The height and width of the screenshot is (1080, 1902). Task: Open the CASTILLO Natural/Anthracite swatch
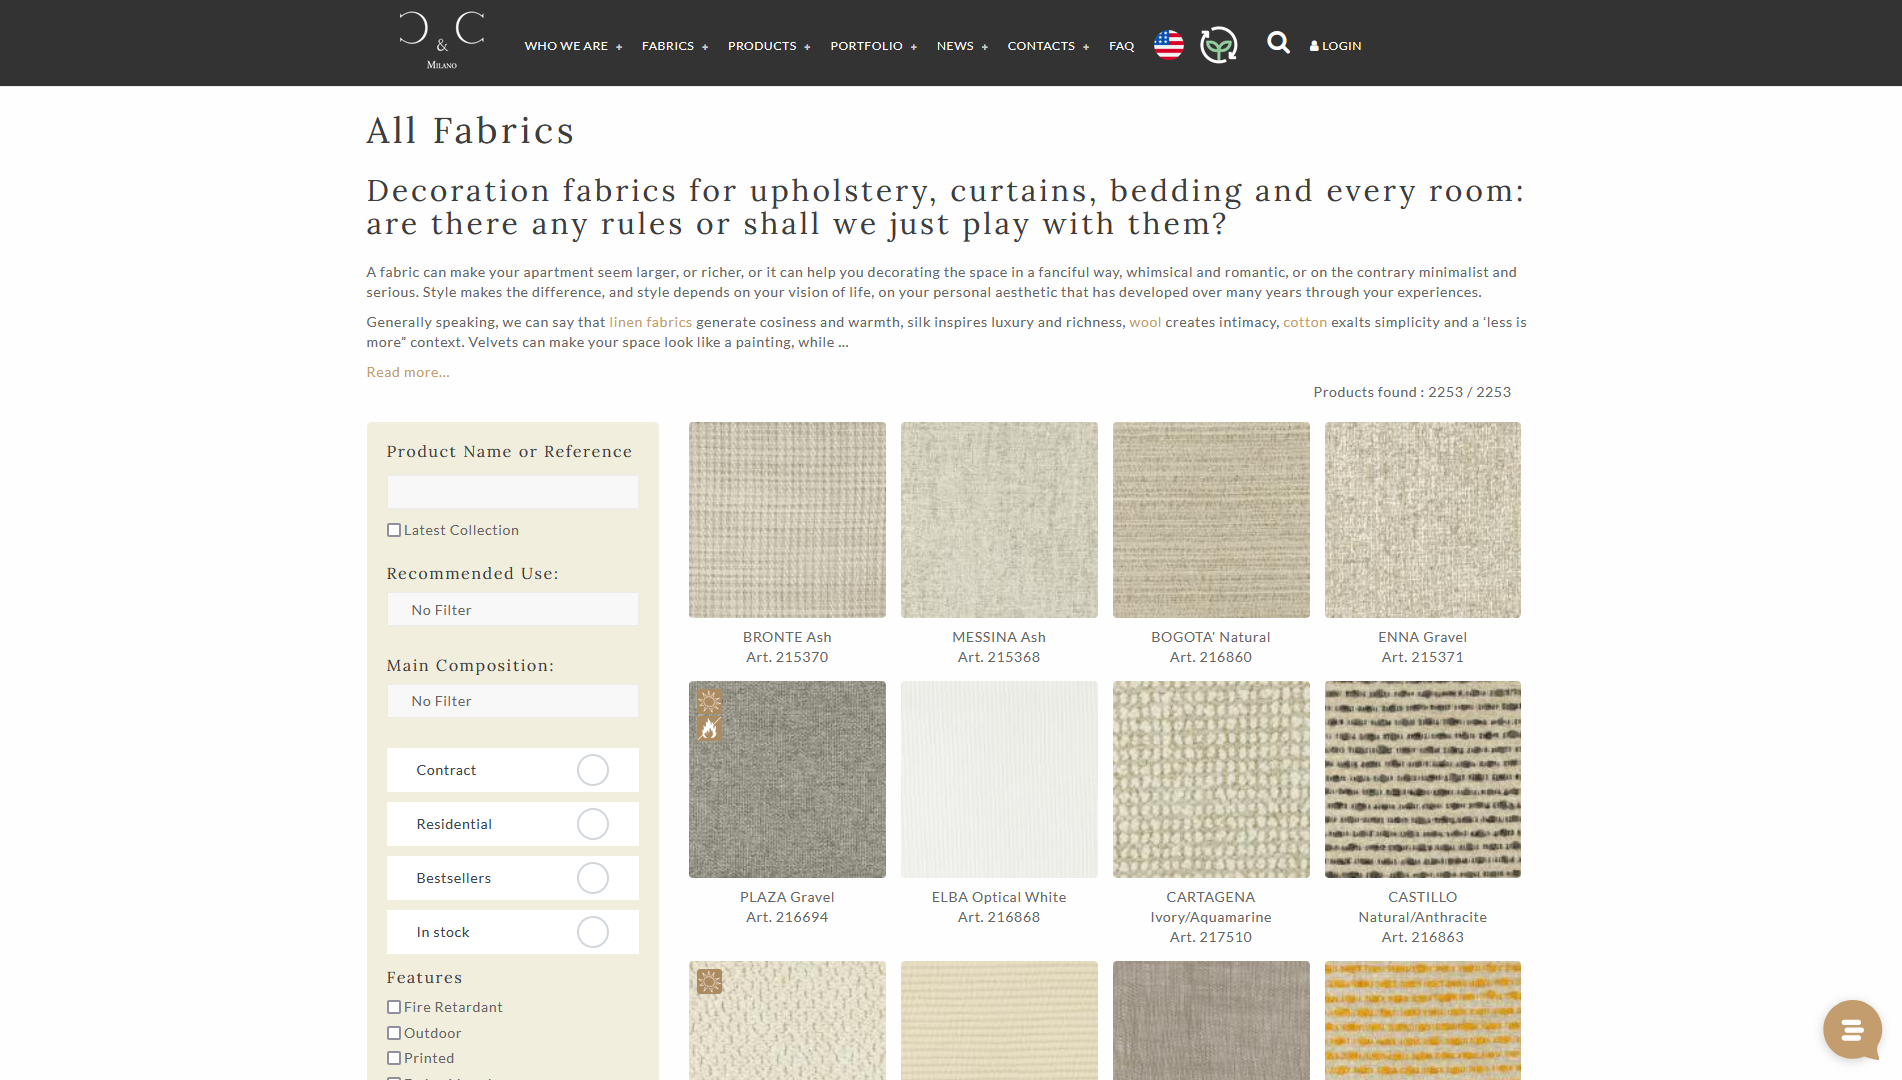click(1423, 780)
